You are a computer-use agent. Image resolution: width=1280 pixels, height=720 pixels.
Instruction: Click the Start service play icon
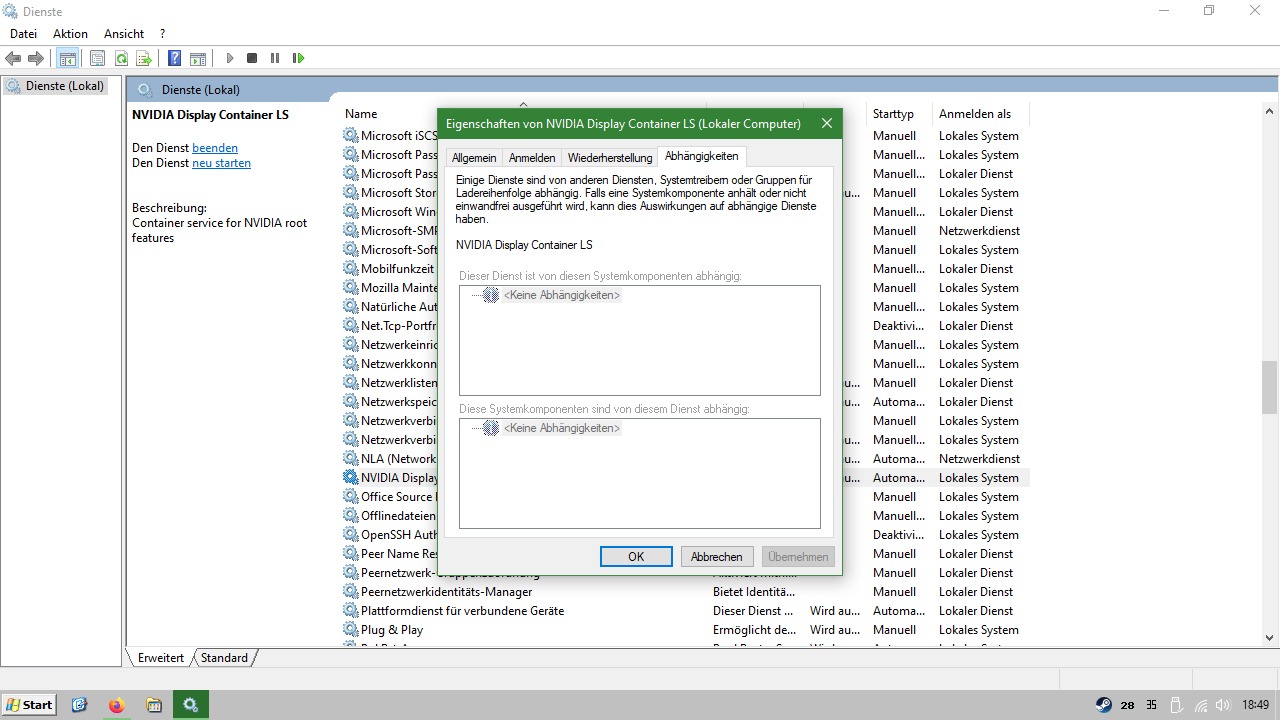click(230, 59)
